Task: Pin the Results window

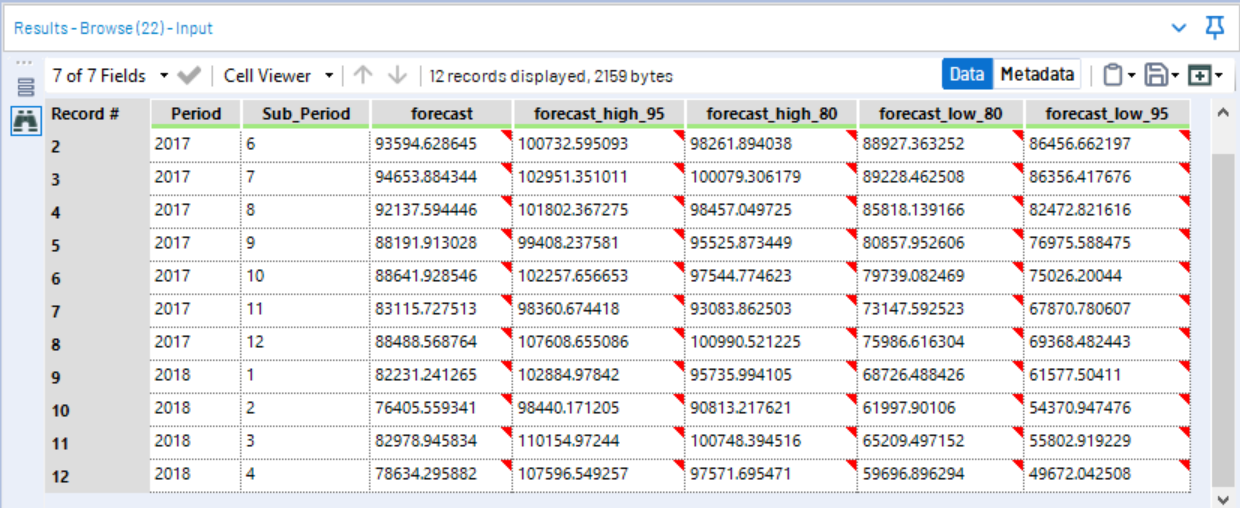Action: point(1215,28)
